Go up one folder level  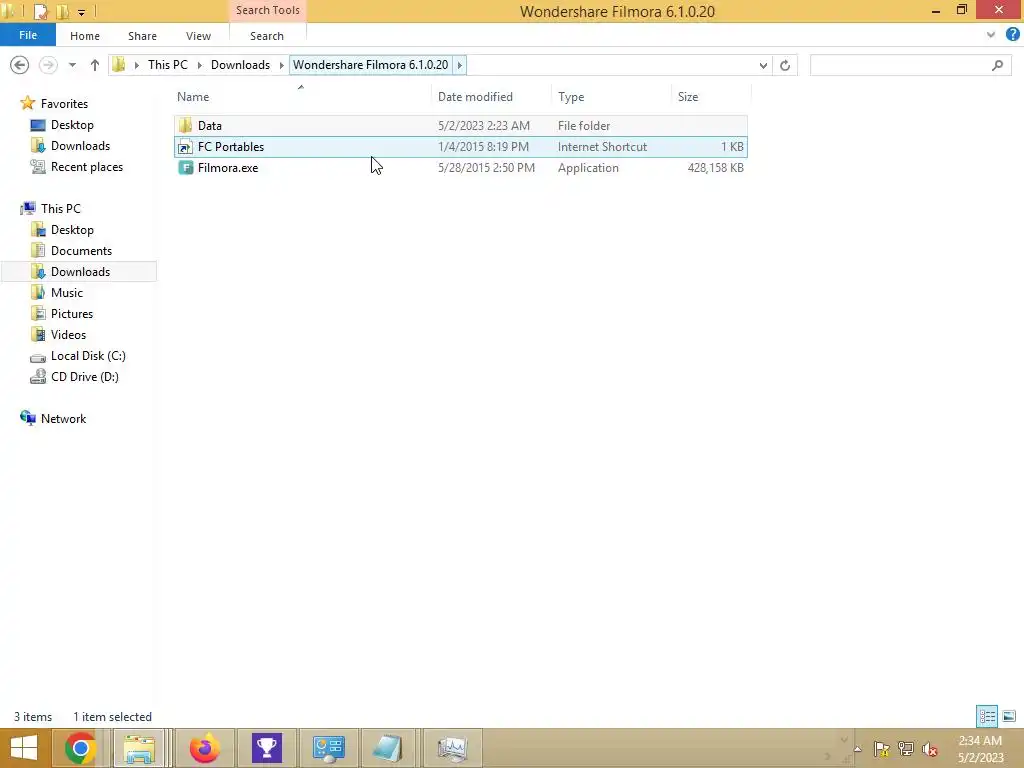click(x=95, y=65)
